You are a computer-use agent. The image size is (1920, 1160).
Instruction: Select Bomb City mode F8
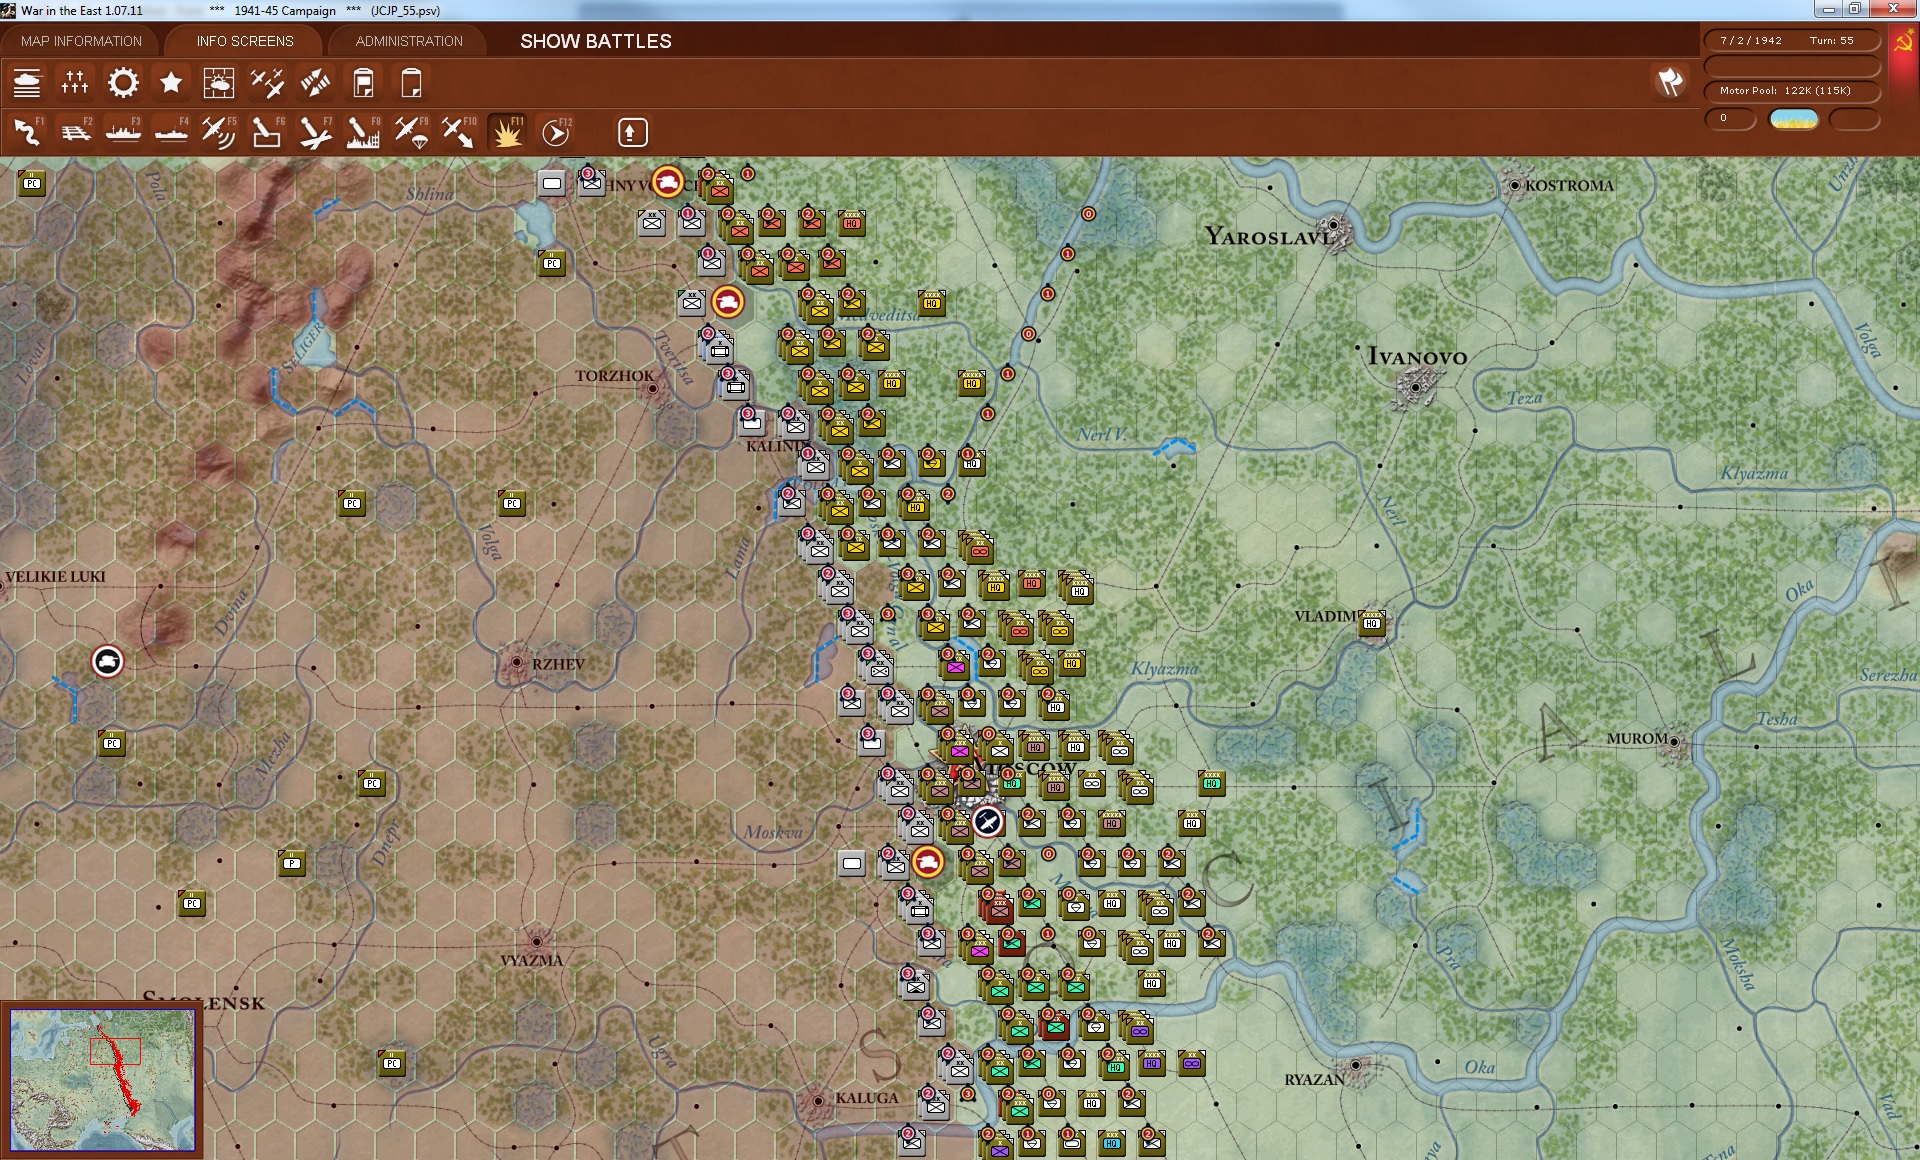coord(363,132)
